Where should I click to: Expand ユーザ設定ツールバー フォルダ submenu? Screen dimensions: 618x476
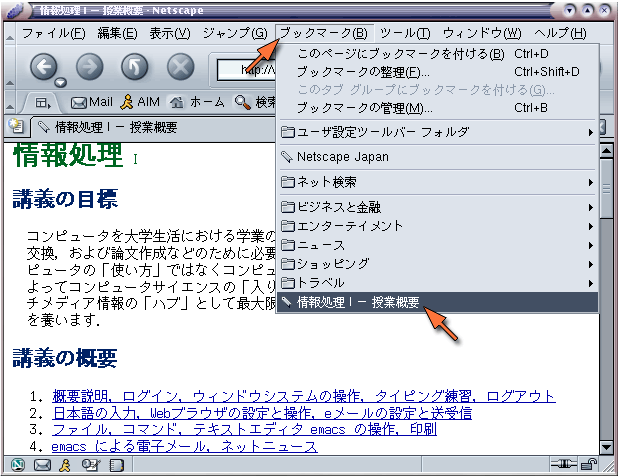(437, 132)
